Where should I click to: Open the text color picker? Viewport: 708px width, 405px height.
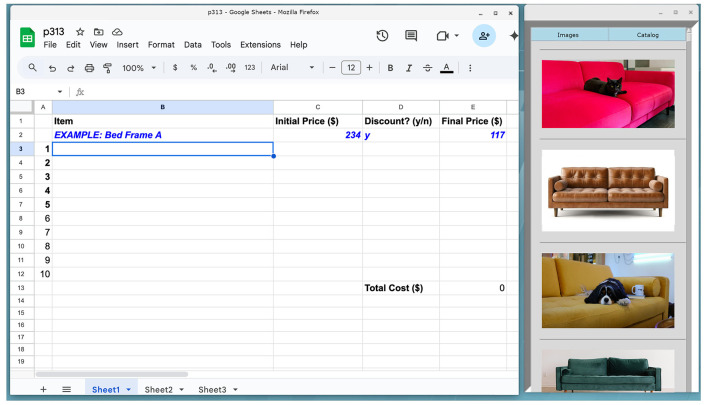[446, 68]
